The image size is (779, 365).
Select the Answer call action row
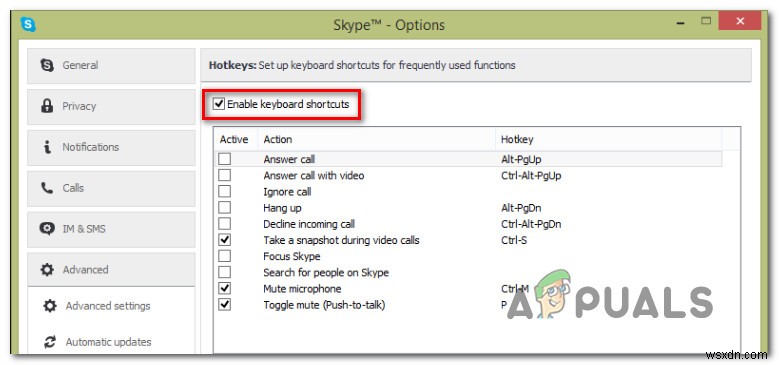[x=468, y=159]
